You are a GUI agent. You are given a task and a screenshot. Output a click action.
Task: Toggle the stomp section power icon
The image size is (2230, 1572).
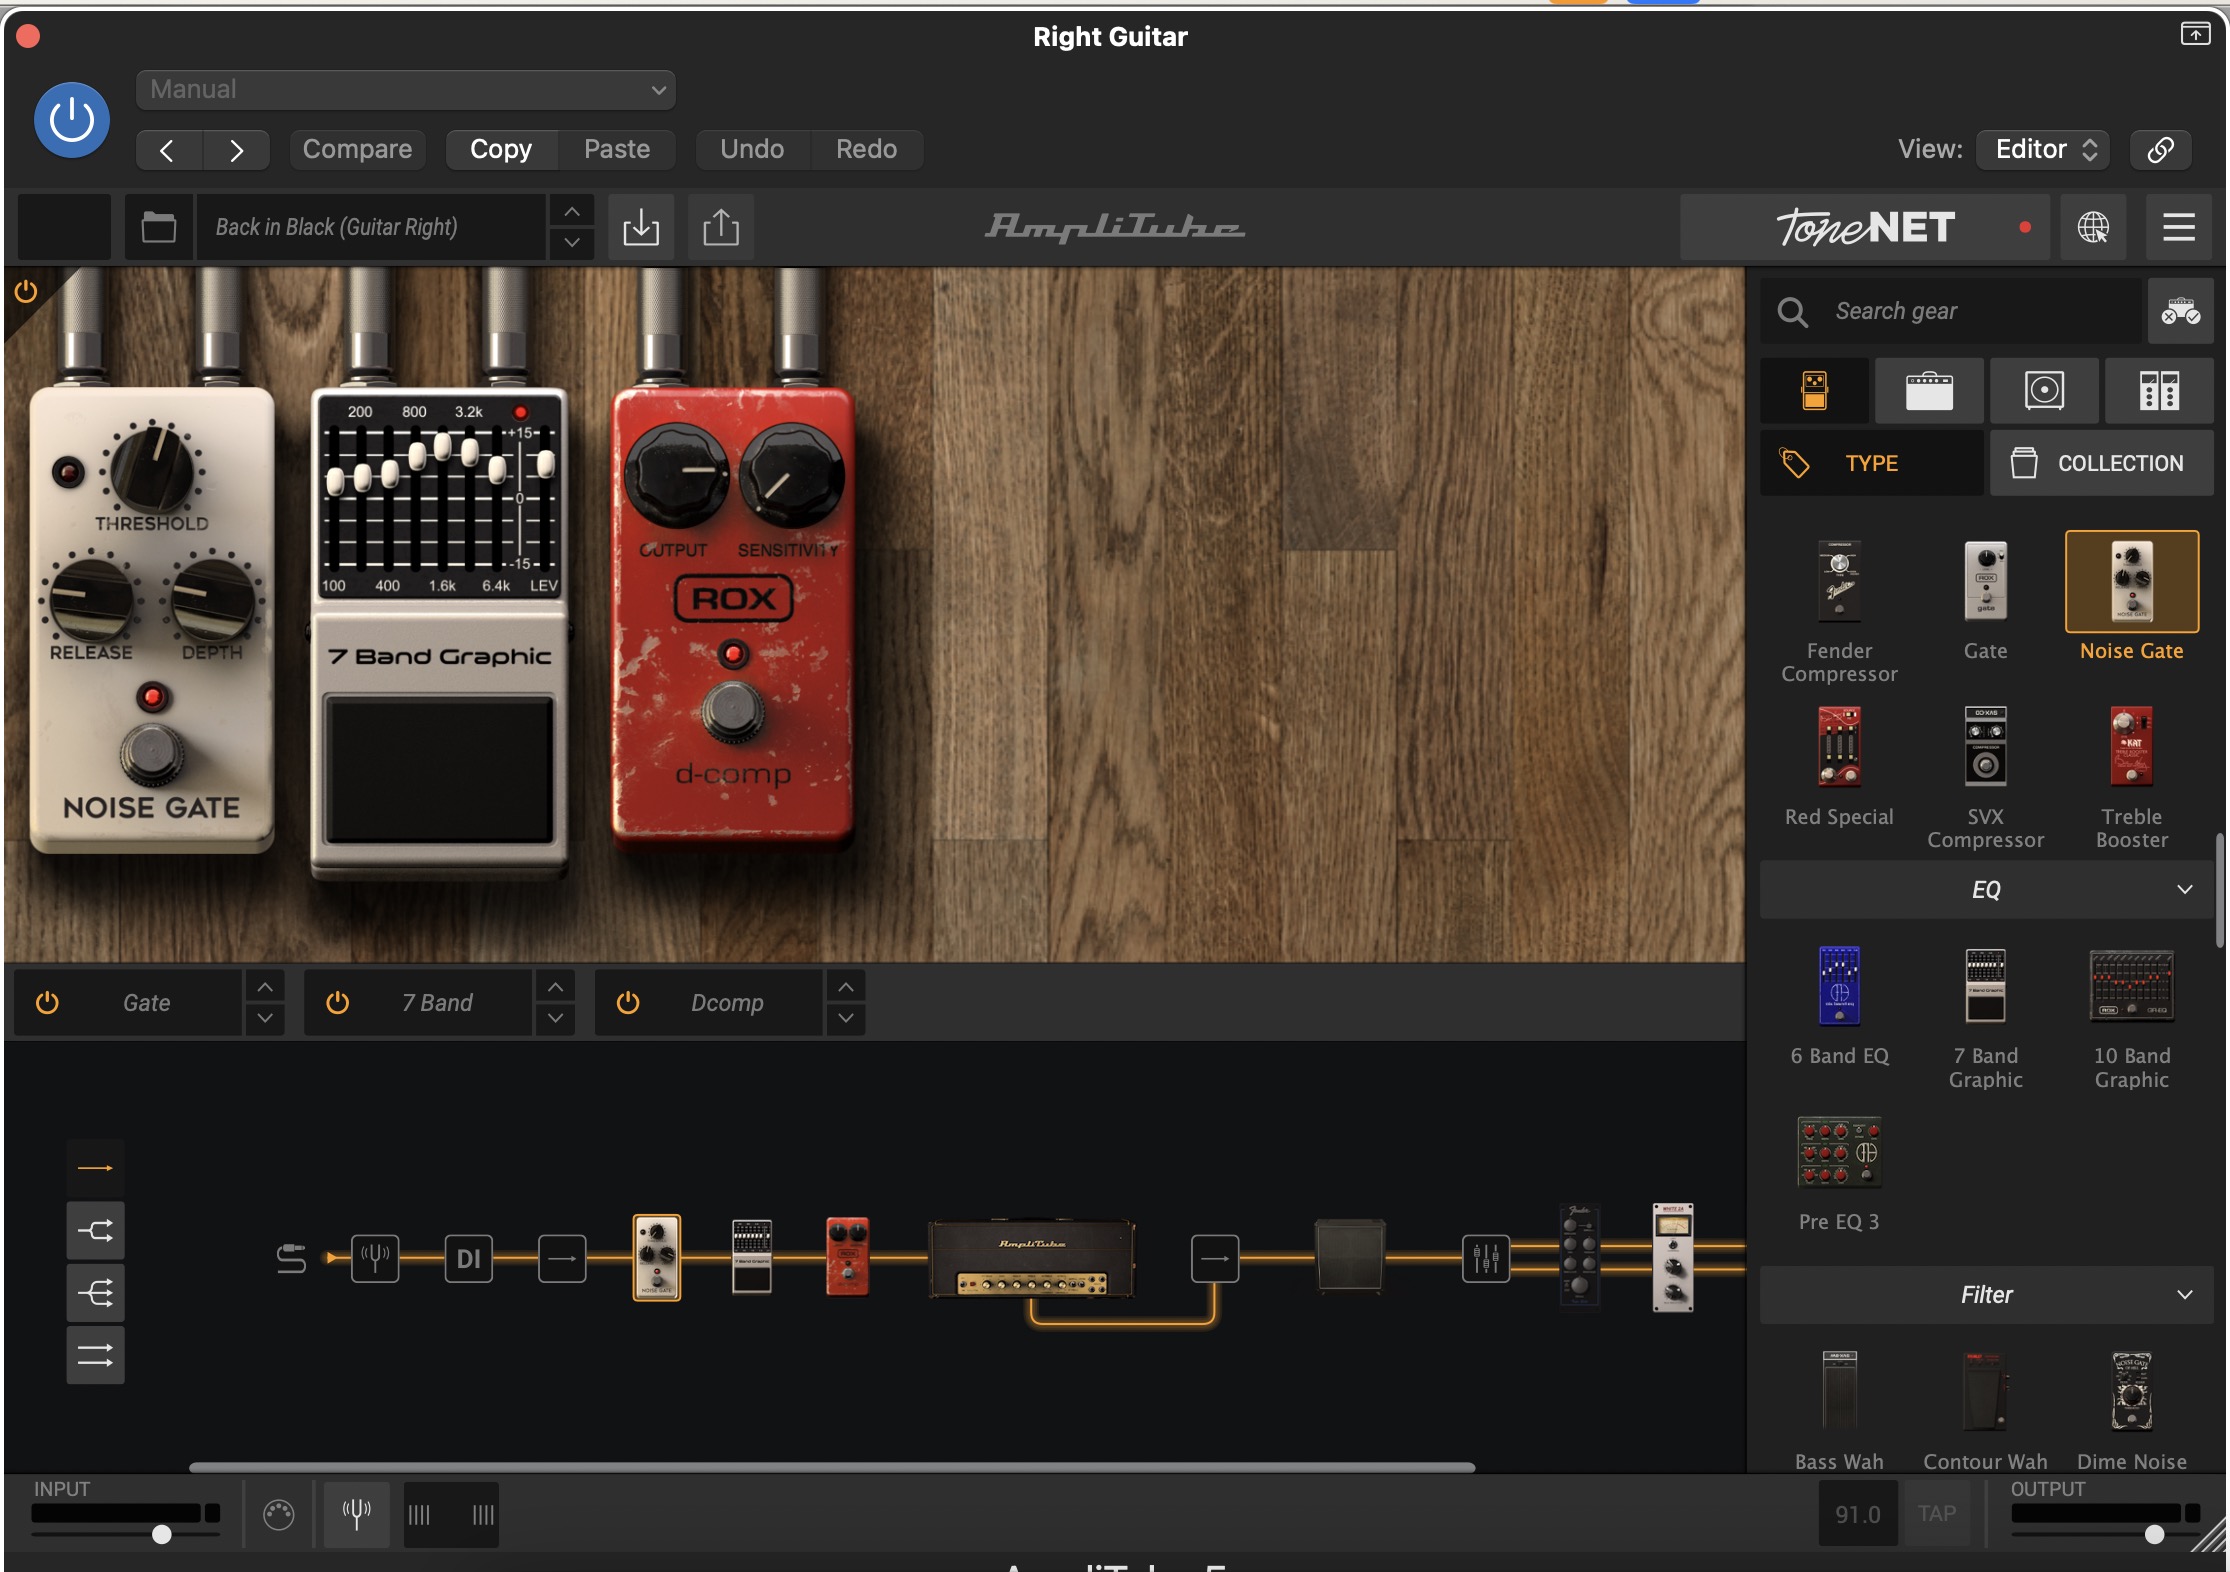(x=26, y=292)
